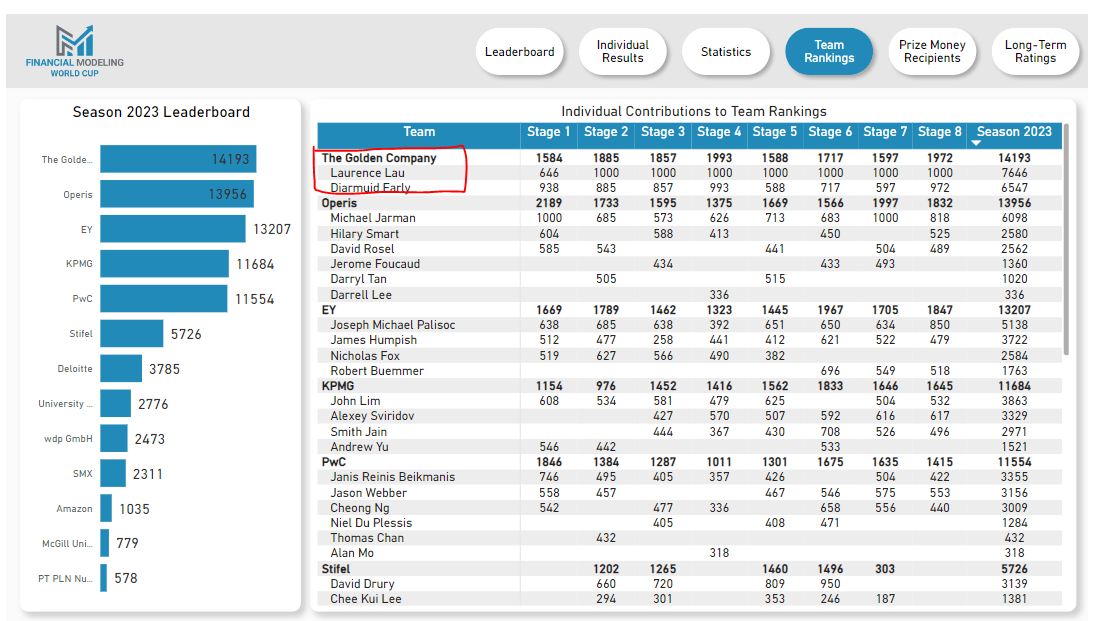Click David Rosel in the table
Screen dimensions: 1094x621
tap(362, 249)
